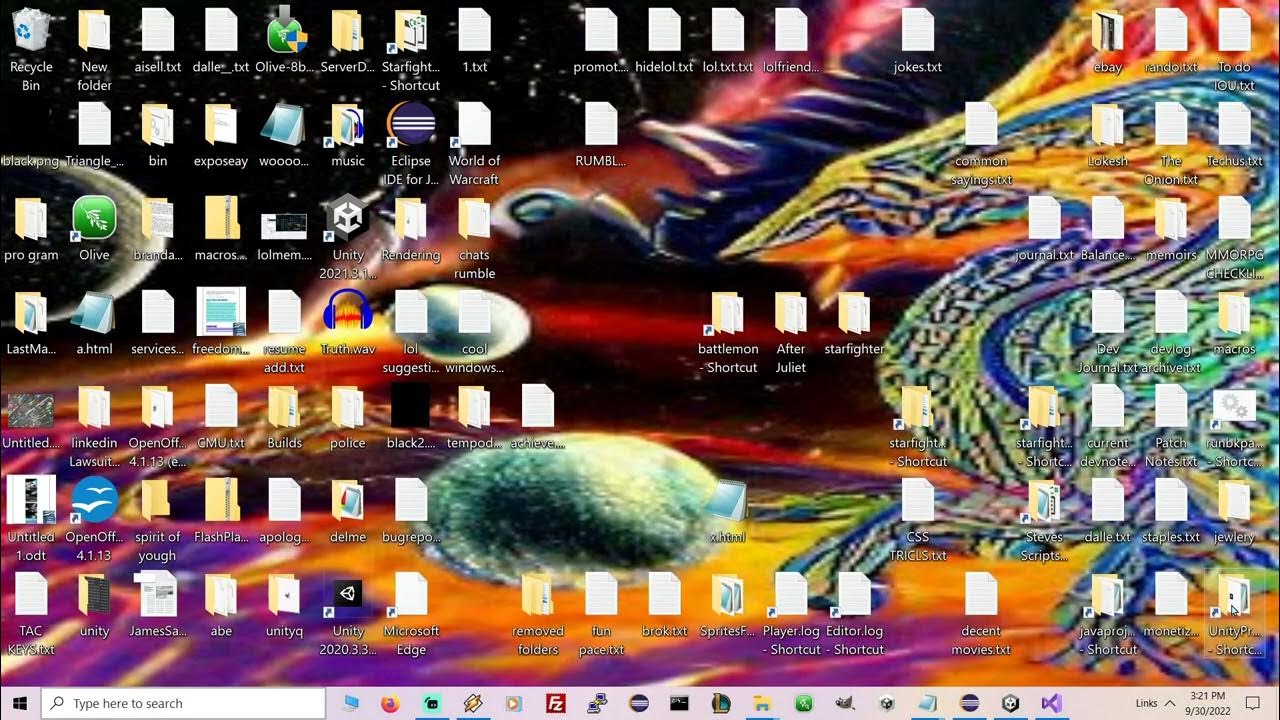Select the LastMa... folder icon
The image size is (1280, 720).
point(31,313)
